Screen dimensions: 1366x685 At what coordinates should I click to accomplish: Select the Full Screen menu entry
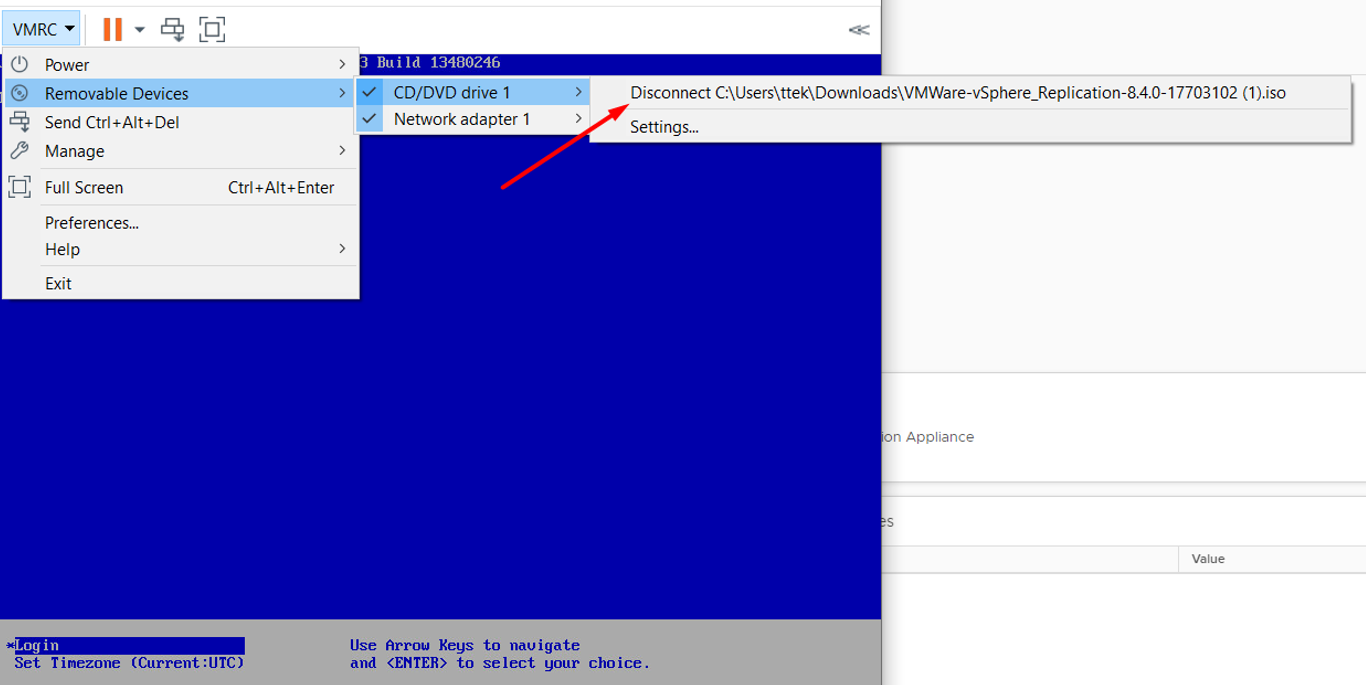(x=84, y=187)
